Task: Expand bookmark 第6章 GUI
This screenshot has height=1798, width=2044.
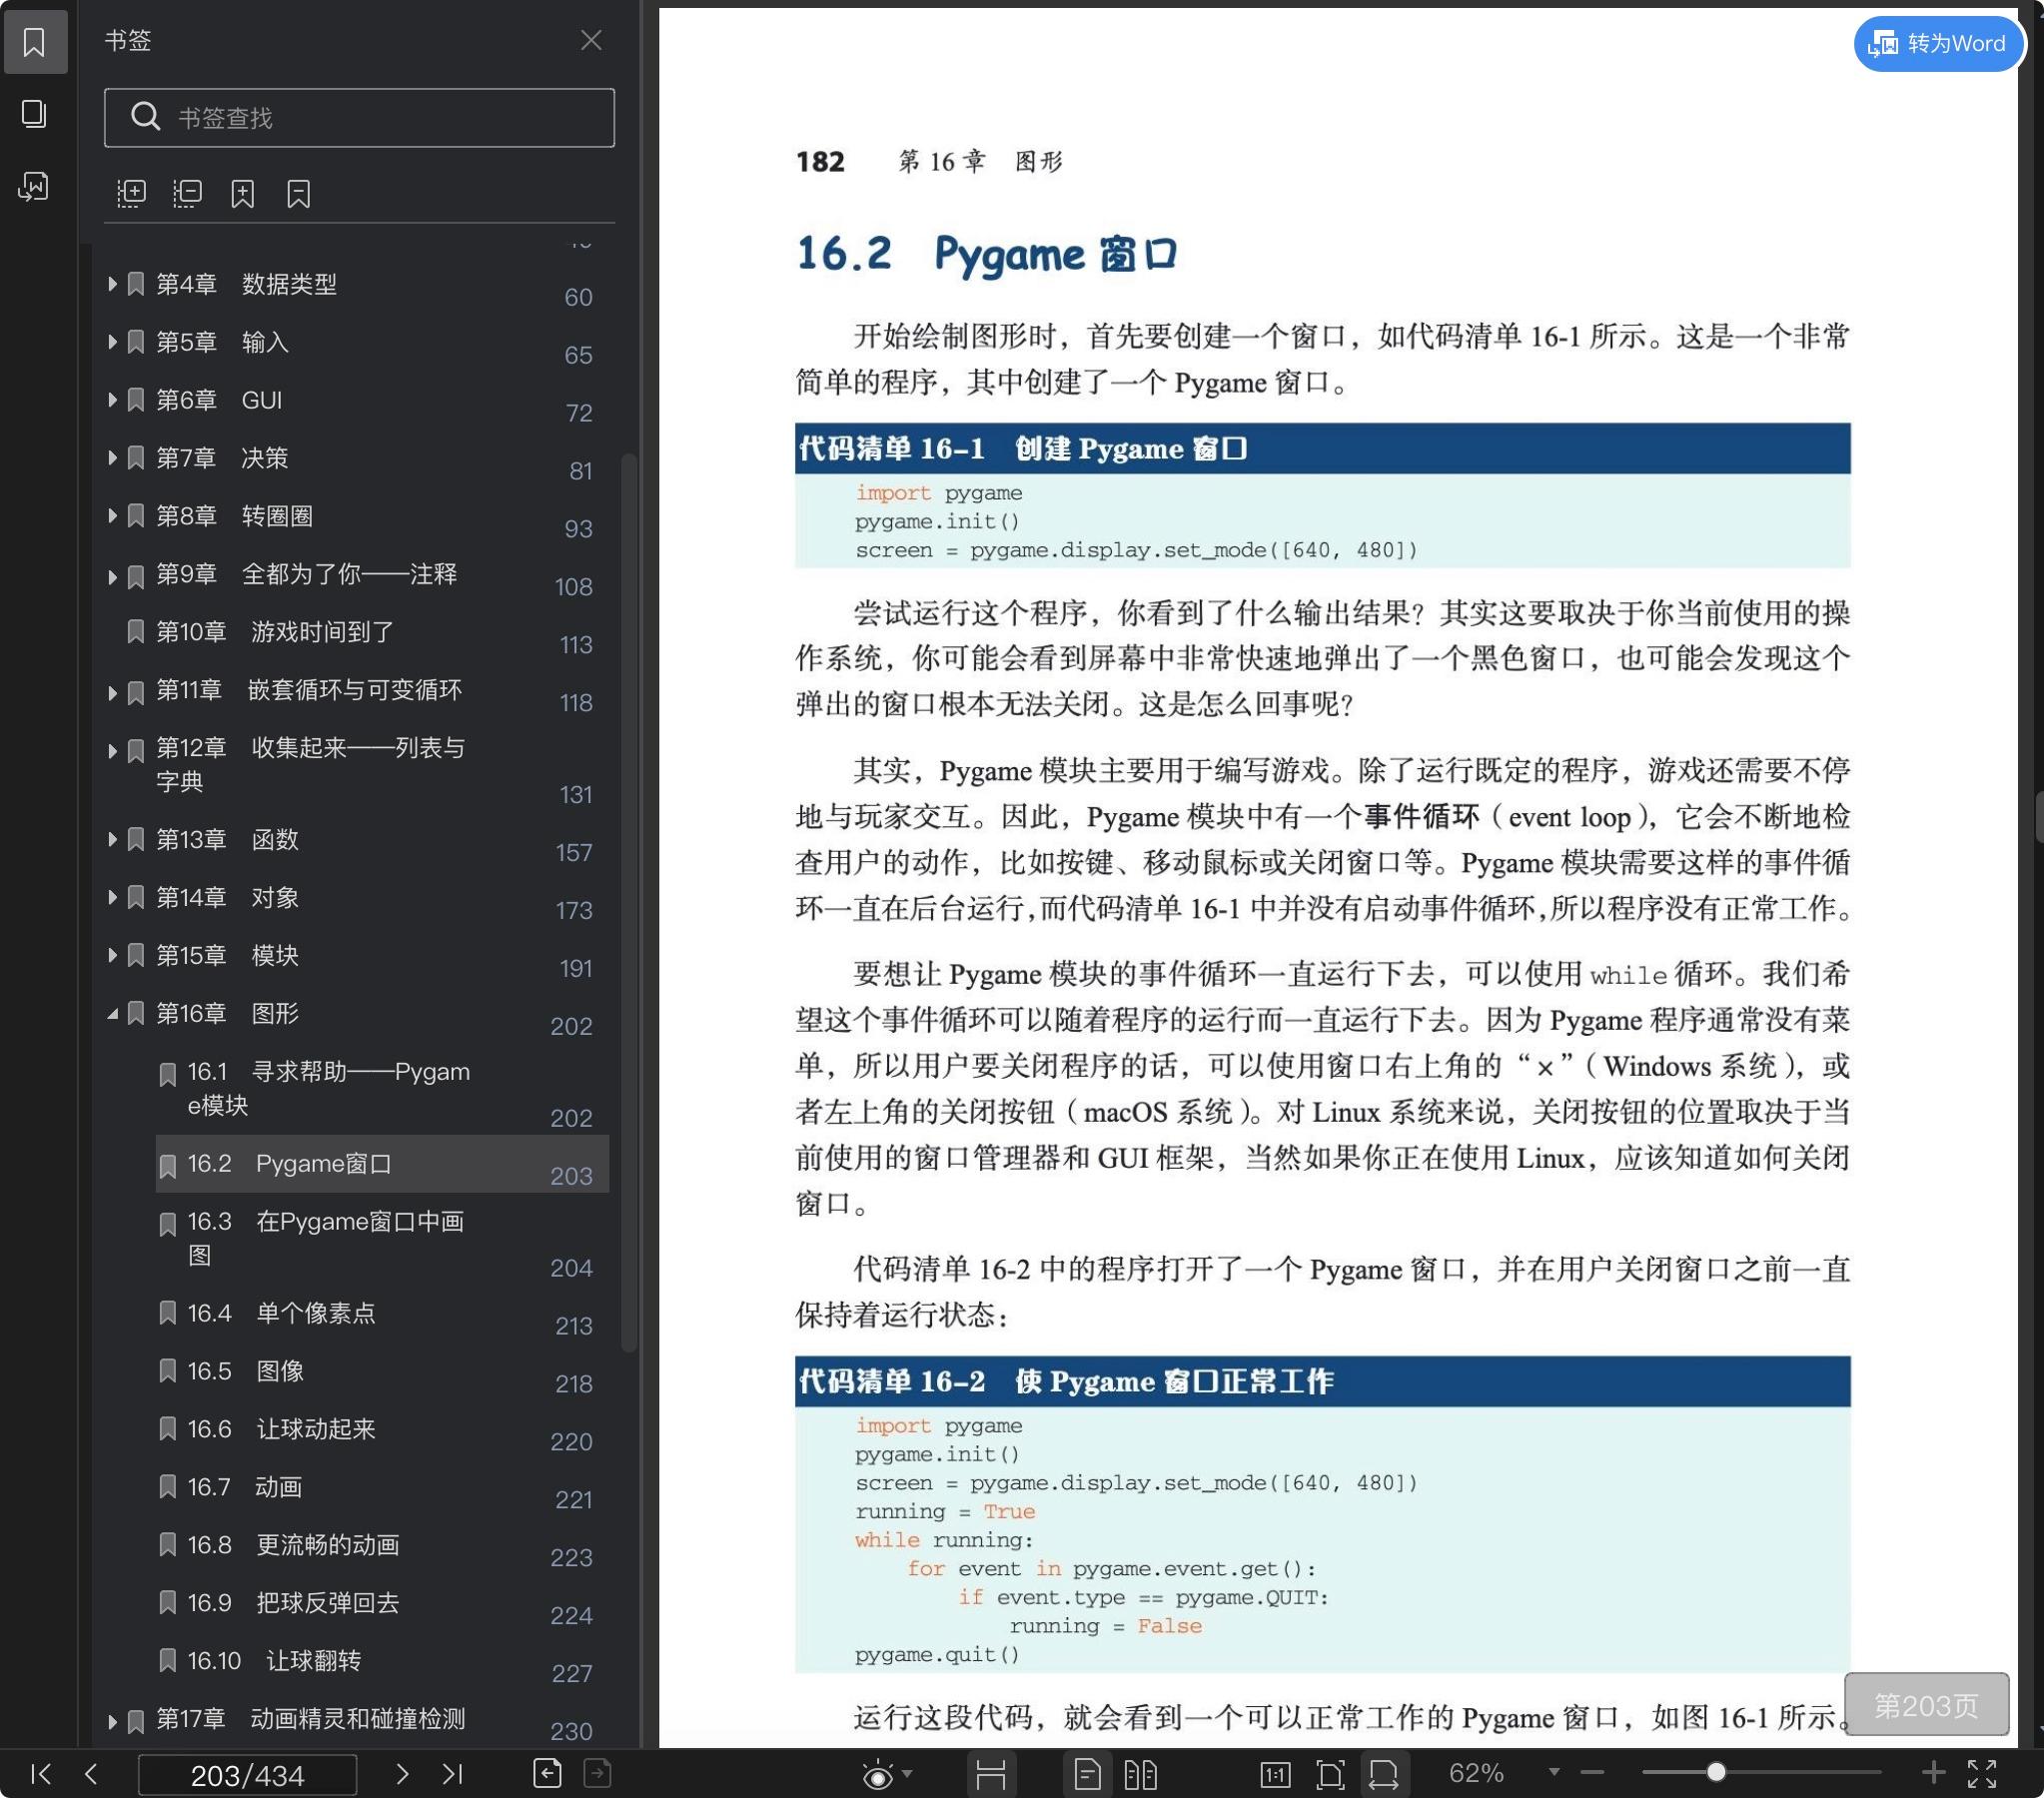Action: (112, 400)
